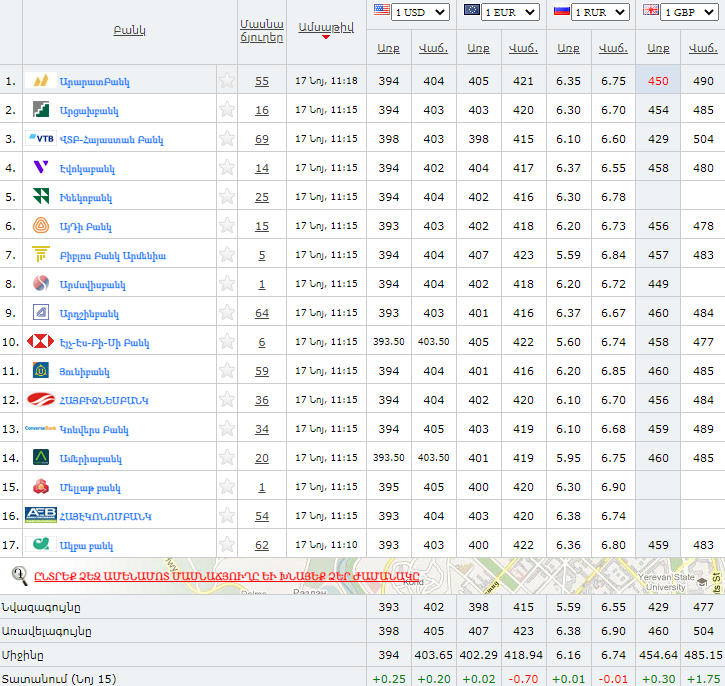Sort by USD Վաճ. column header
Image resolution: width=725 pixels, height=686 pixels.
point(433,48)
